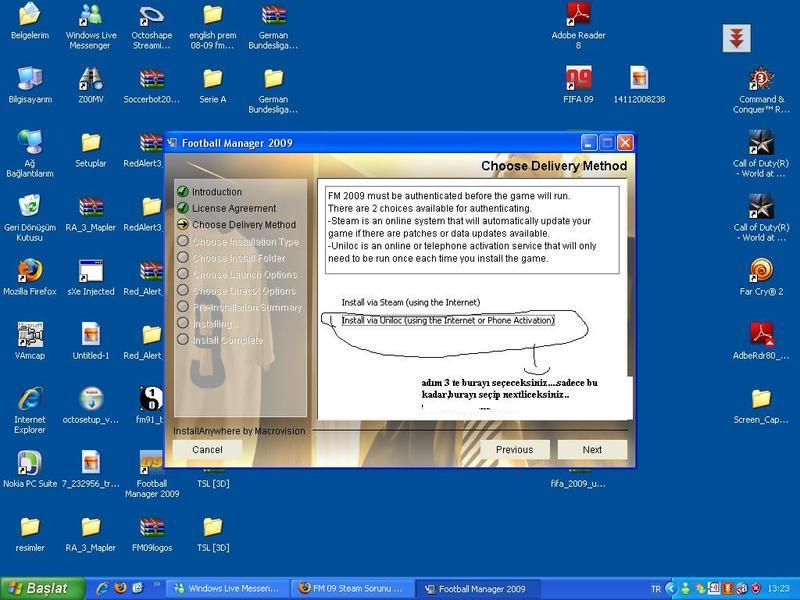Image resolution: width=800 pixels, height=600 pixels.
Task: Select Soccerbot20 archive icon
Action: (152, 86)
